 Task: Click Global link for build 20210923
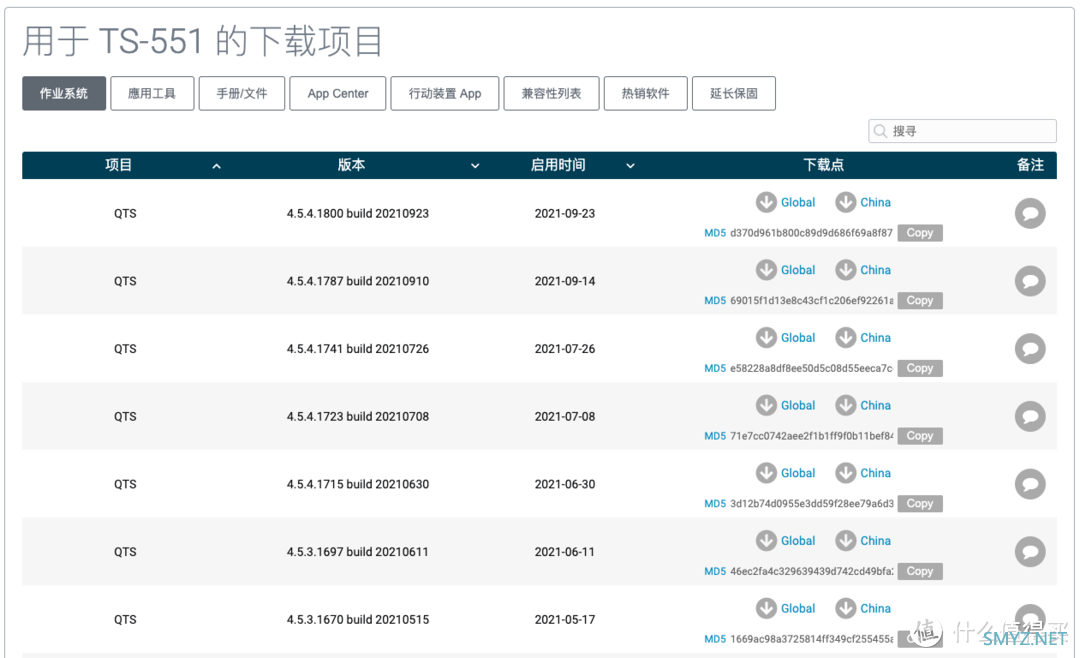coord(798,203)
